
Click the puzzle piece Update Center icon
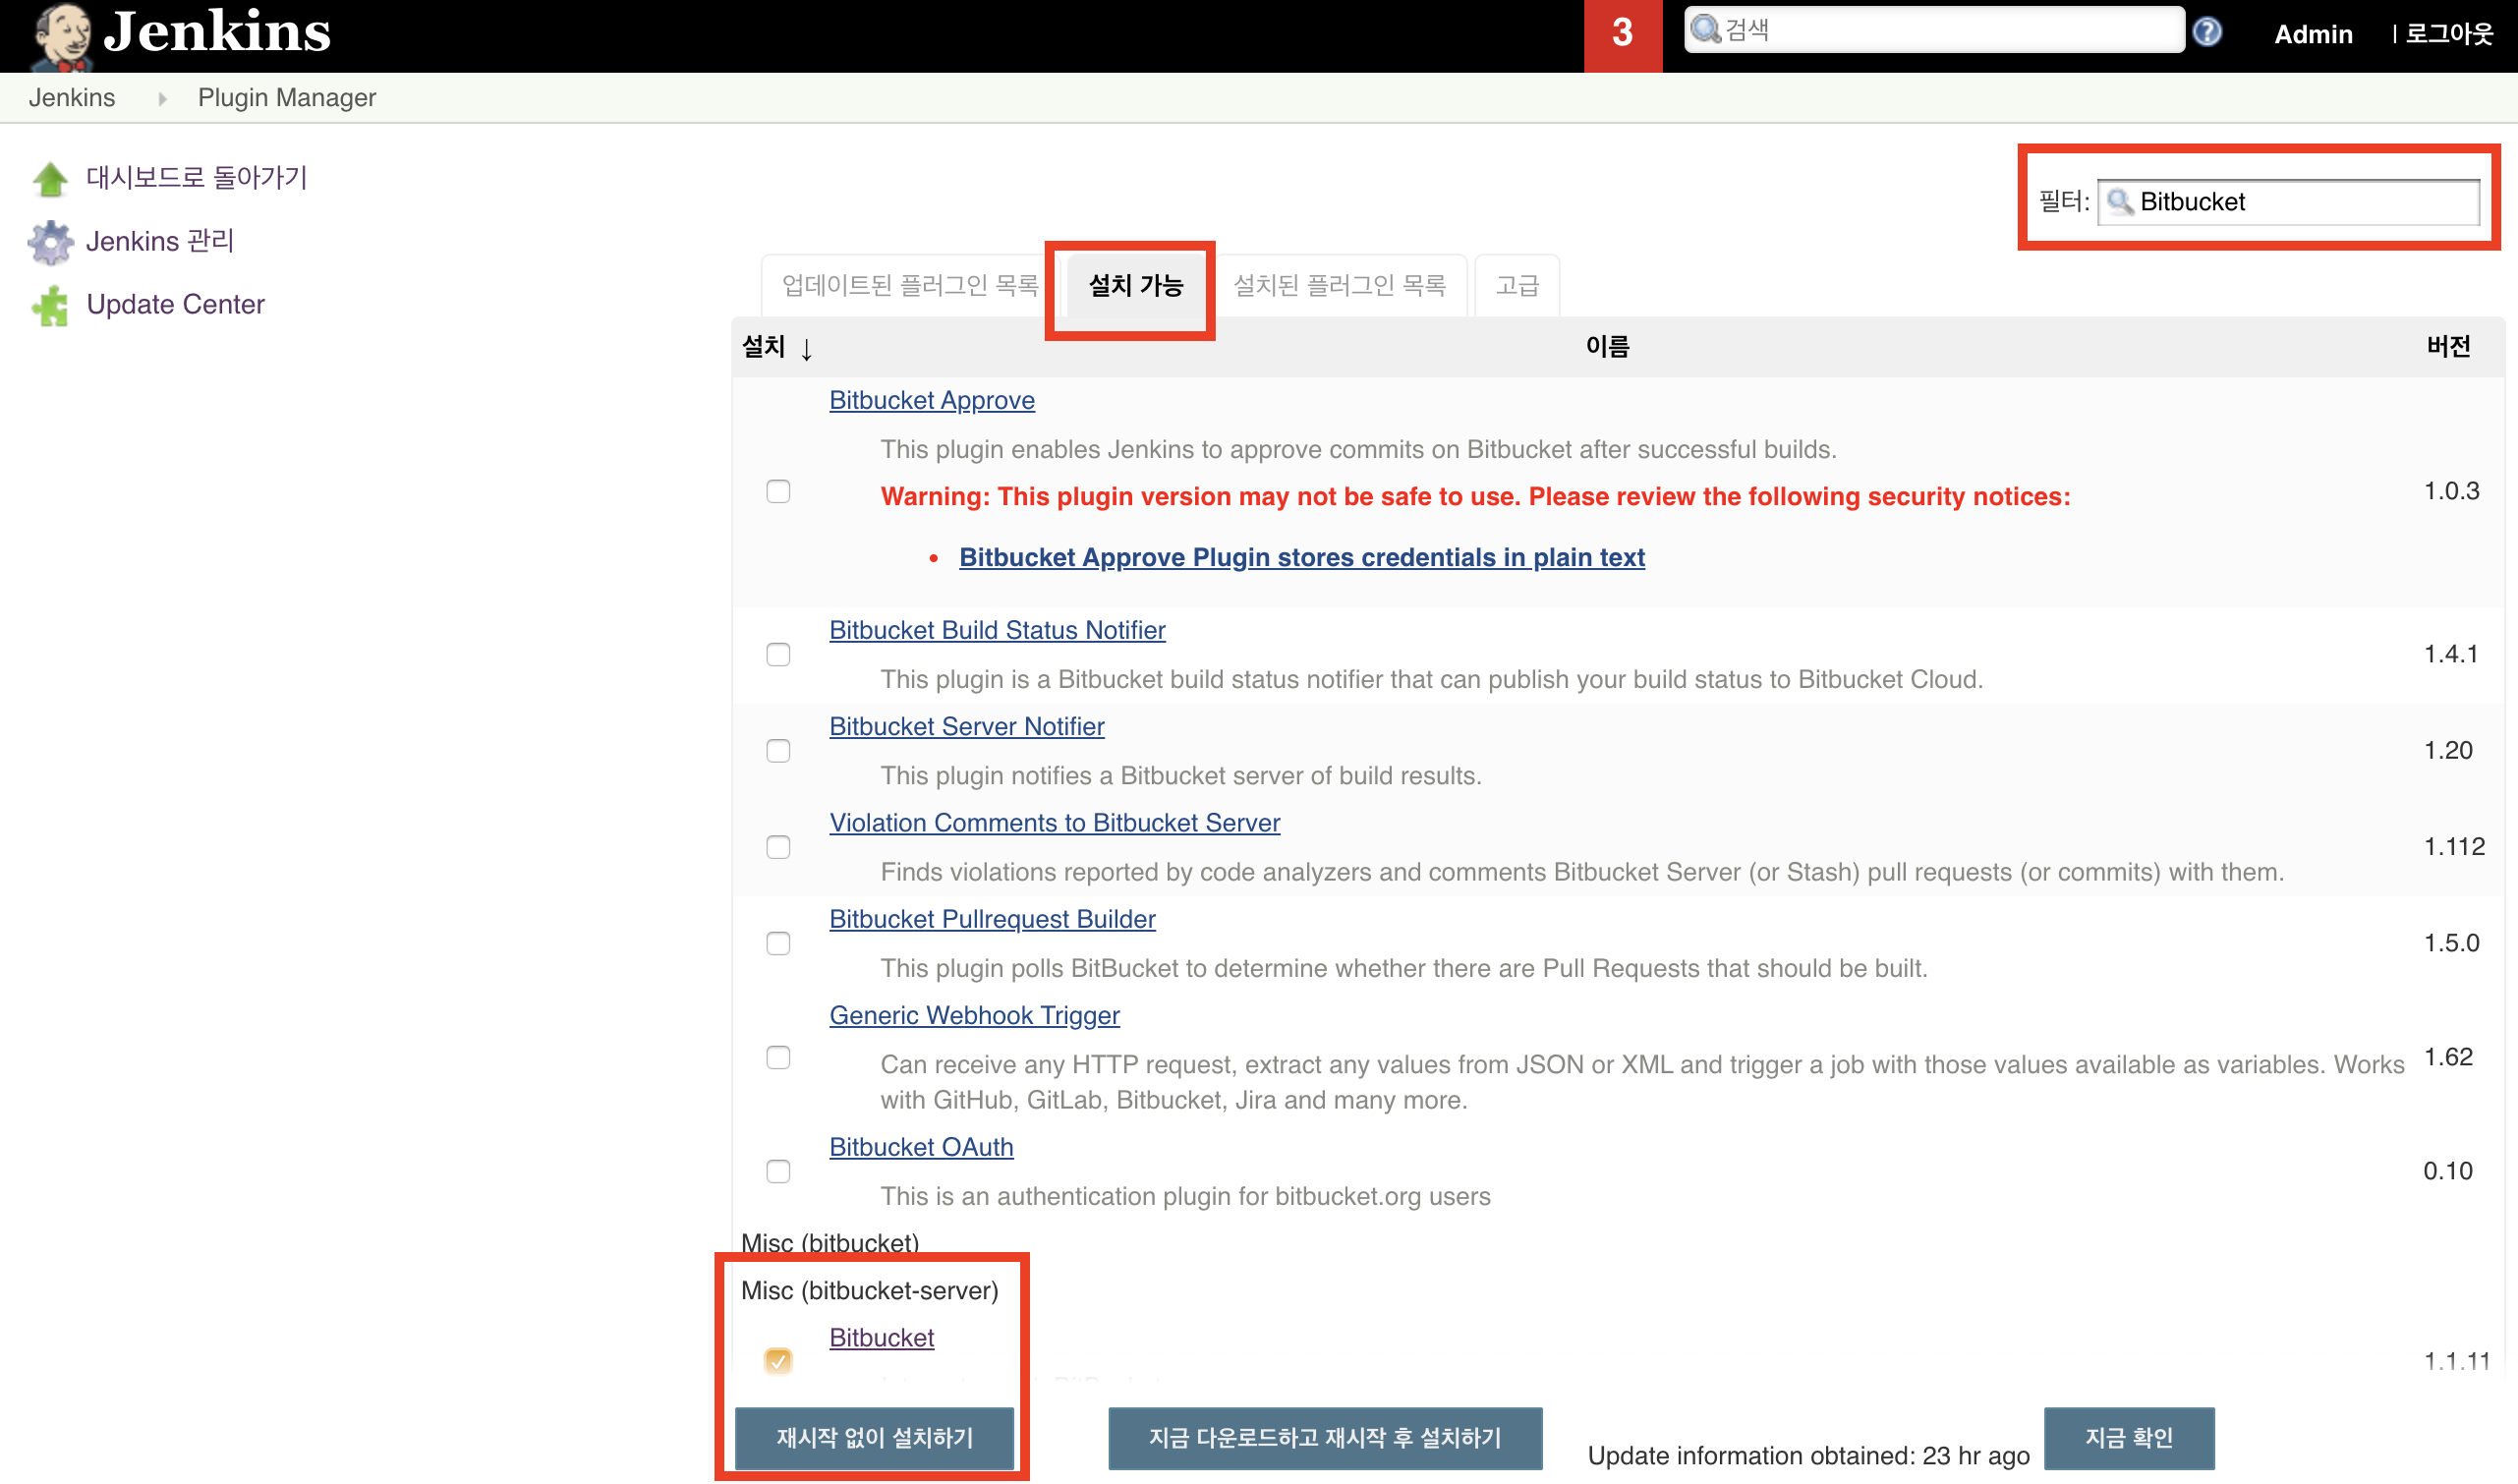tap(50, 305)
